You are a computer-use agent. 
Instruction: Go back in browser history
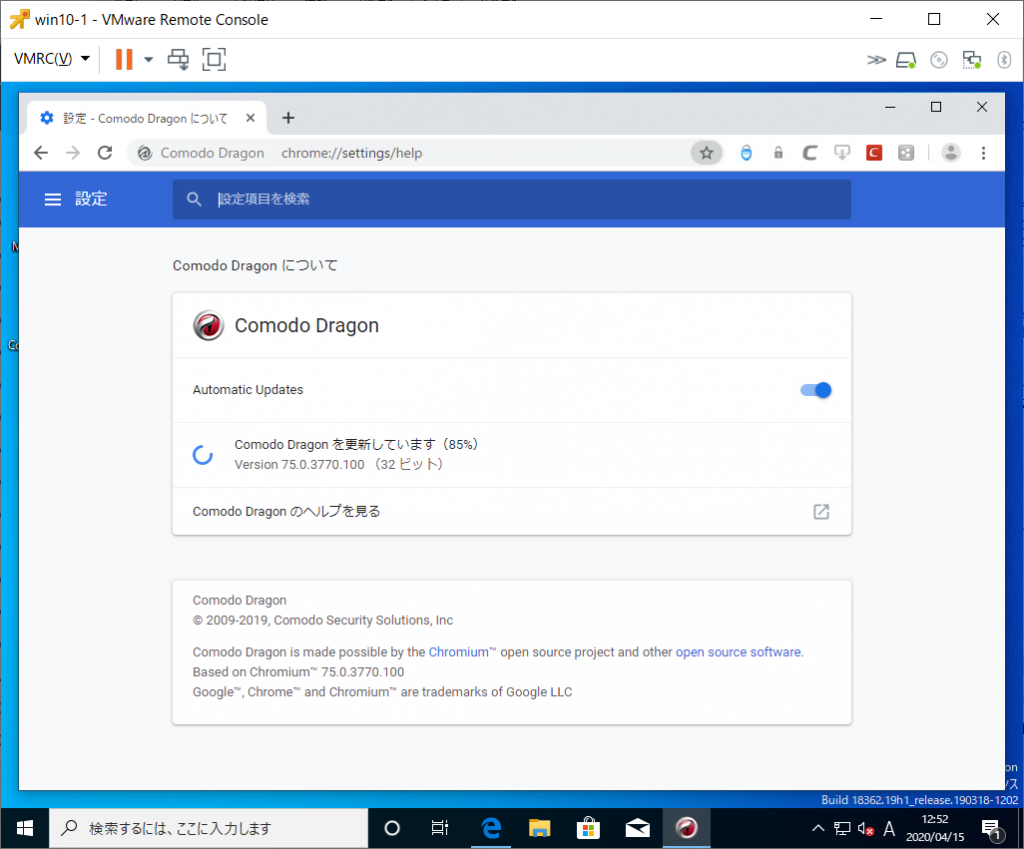coord(41,153)
